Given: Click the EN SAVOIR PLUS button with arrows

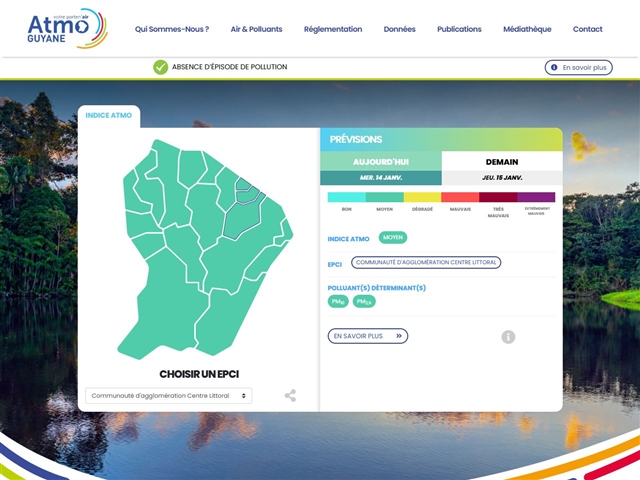Looking at the screenshot, I should [368, 336].
